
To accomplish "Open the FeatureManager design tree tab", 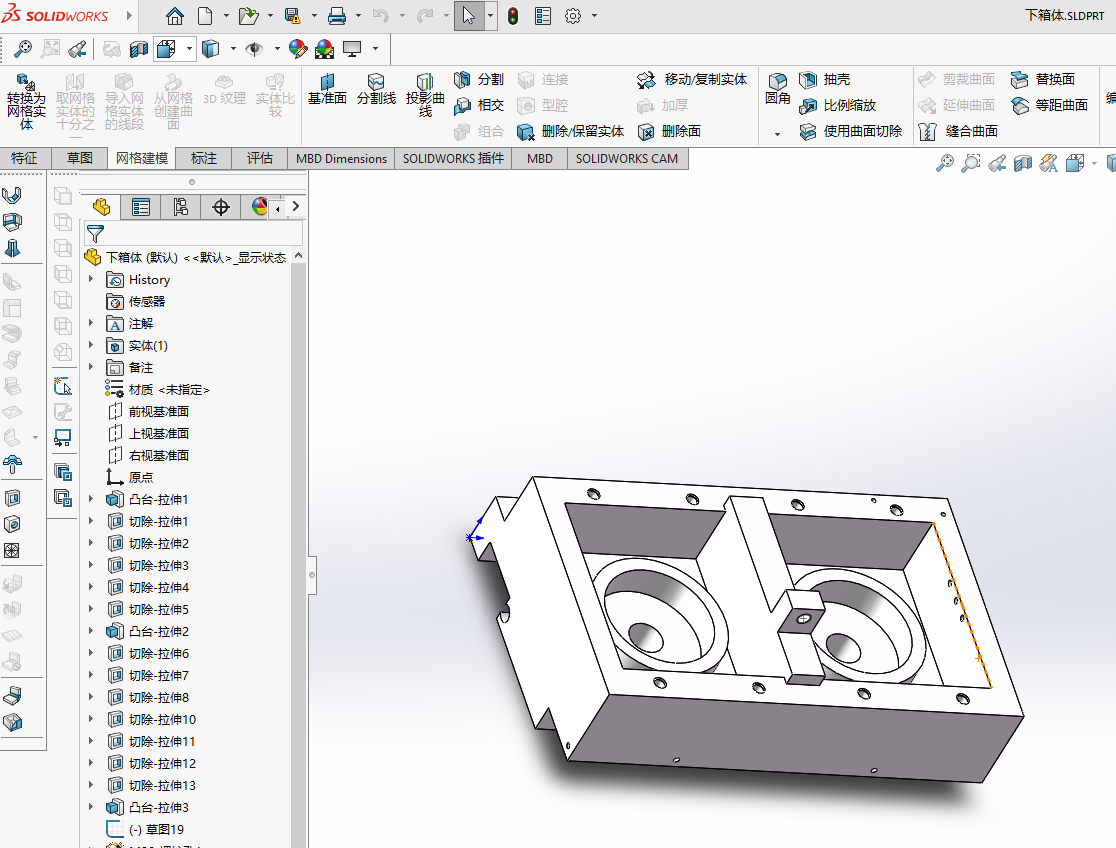I will 101,207.
